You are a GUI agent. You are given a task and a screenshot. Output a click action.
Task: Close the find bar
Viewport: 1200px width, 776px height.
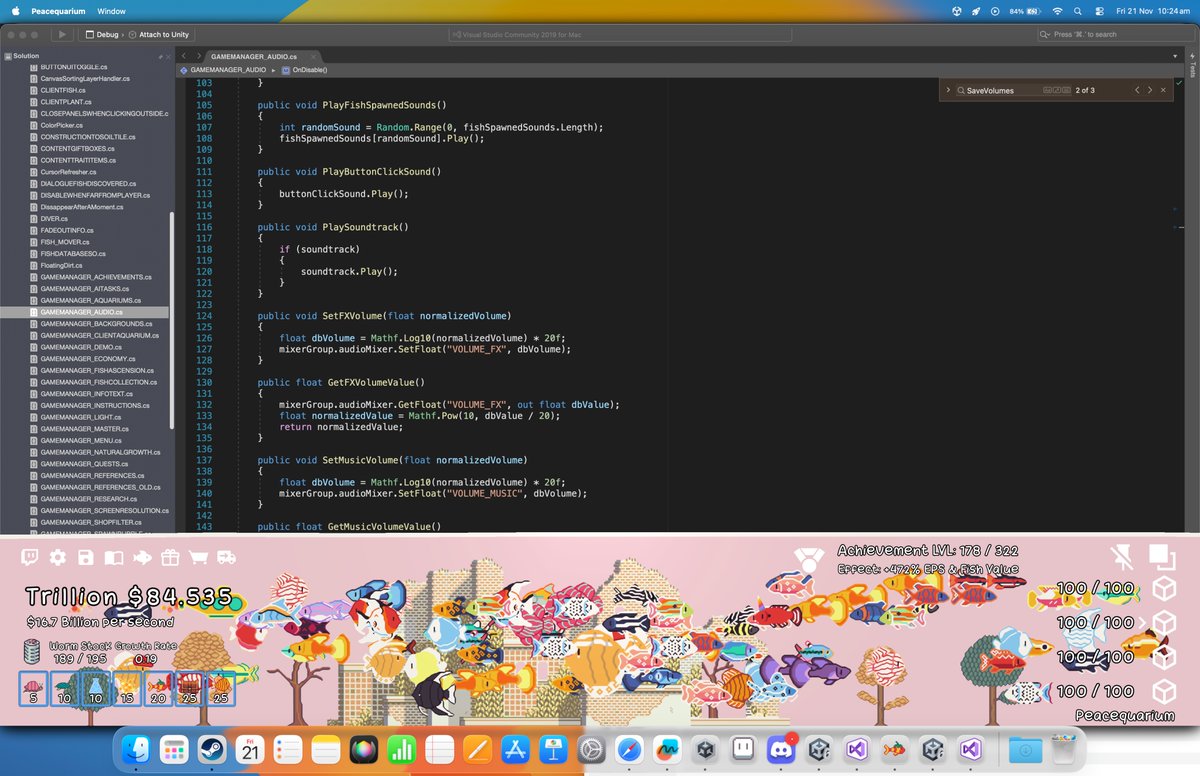coord(1163,90)
